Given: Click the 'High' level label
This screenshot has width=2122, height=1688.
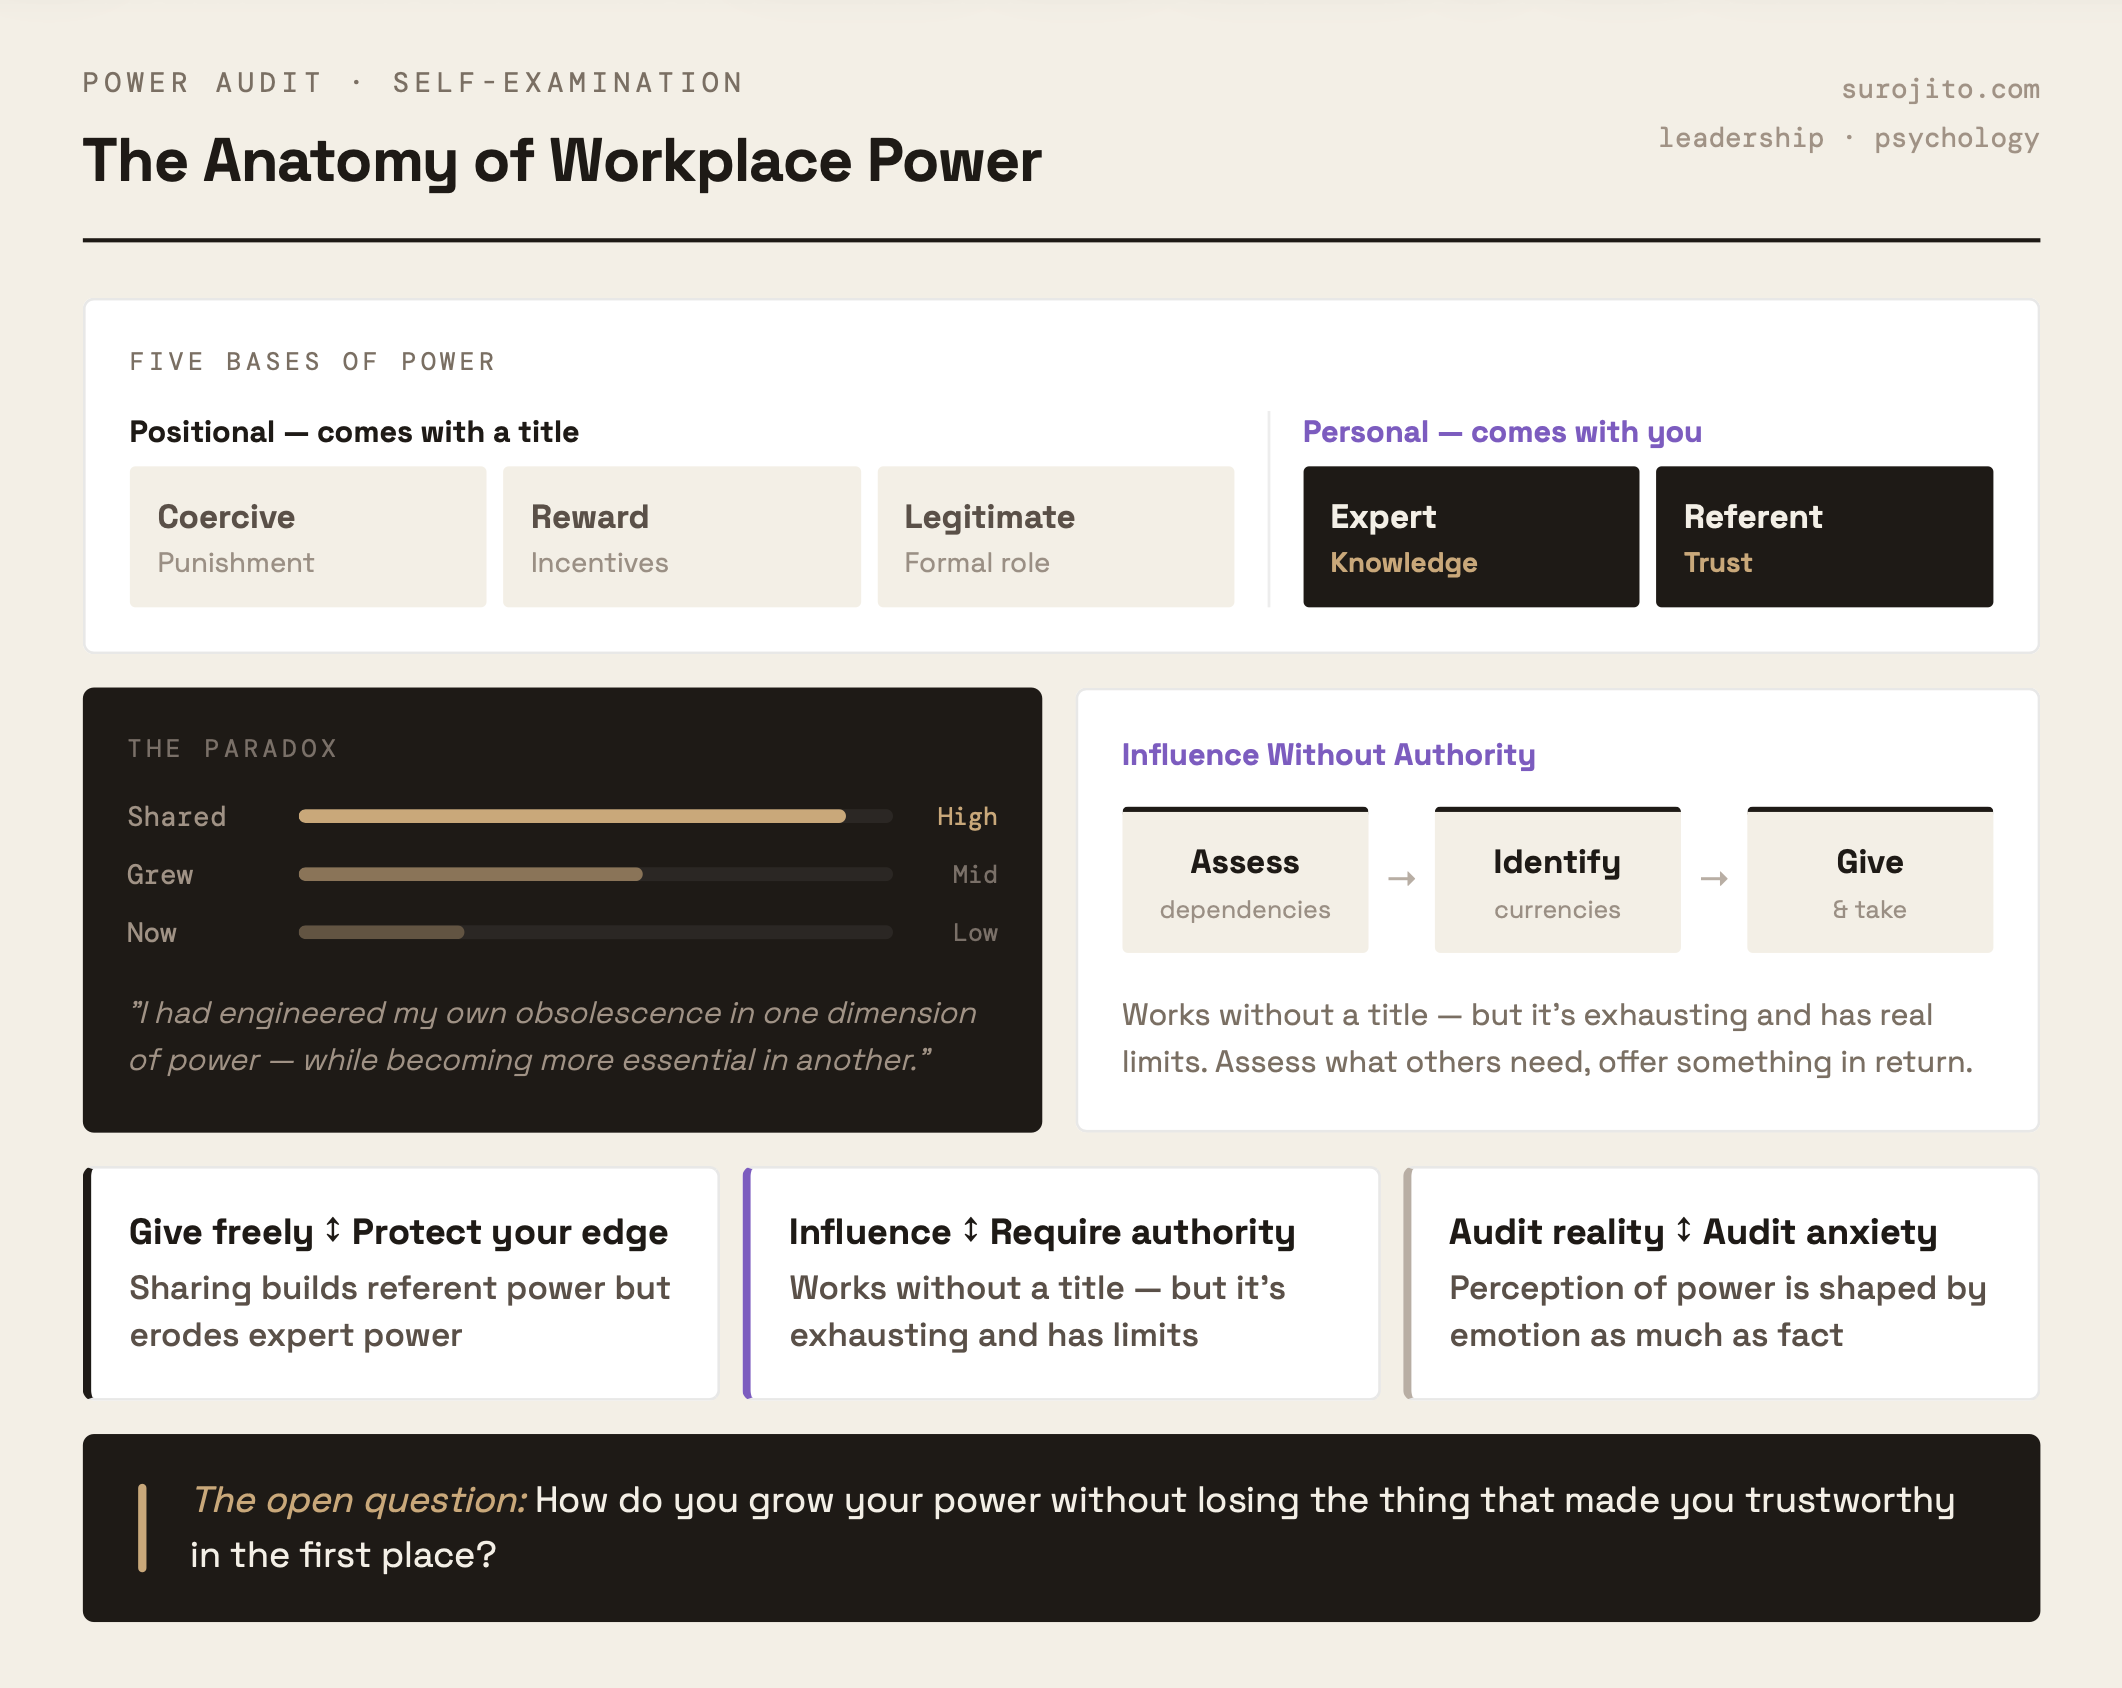Looking at the screenshot, I should click(967, 817).
